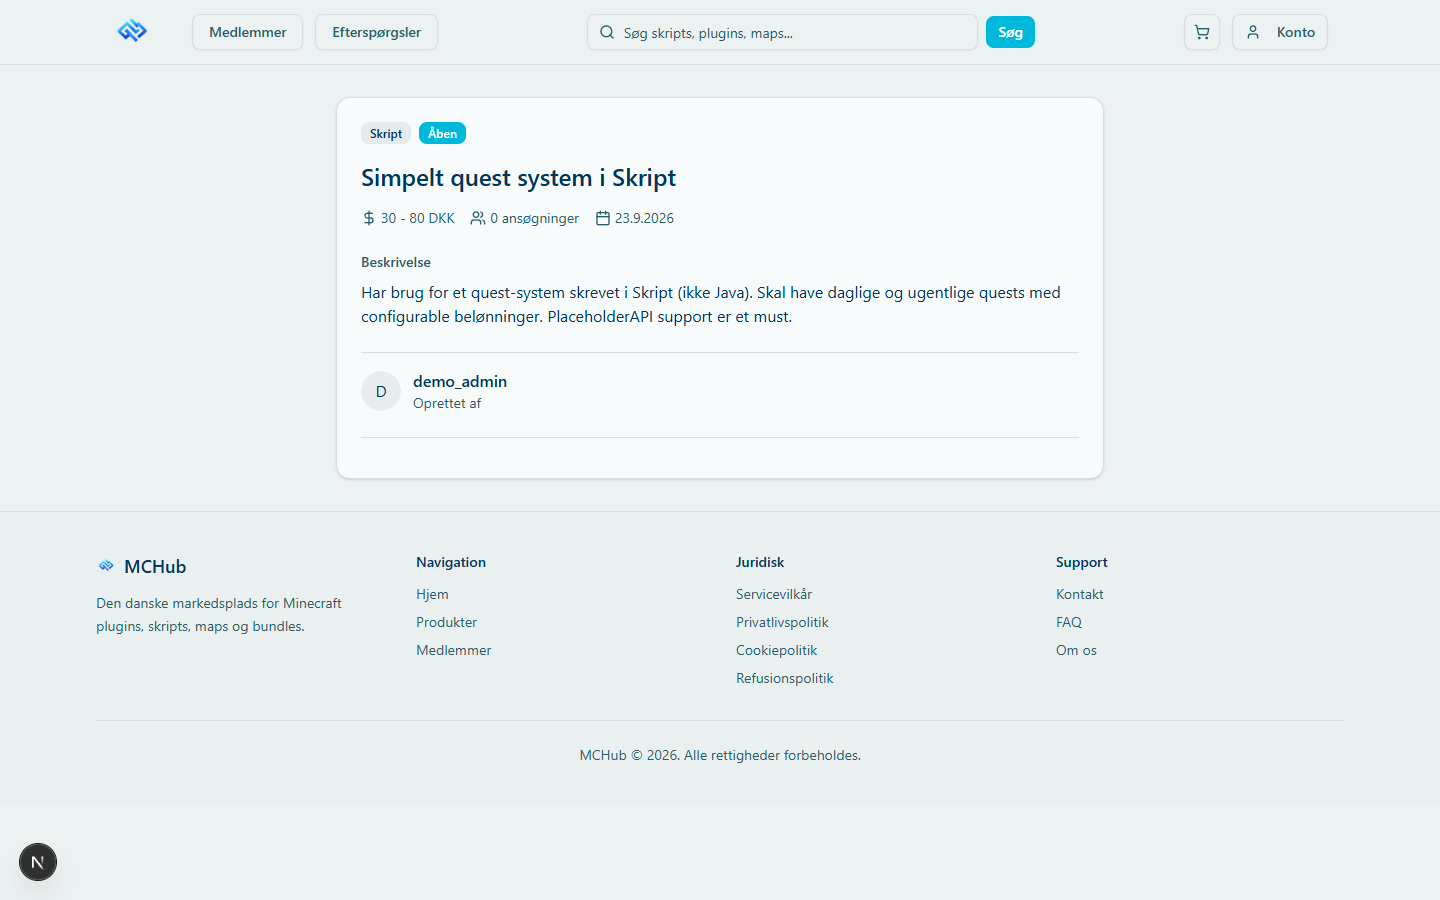Click the demo_admin avatar circle

point(381,391)
